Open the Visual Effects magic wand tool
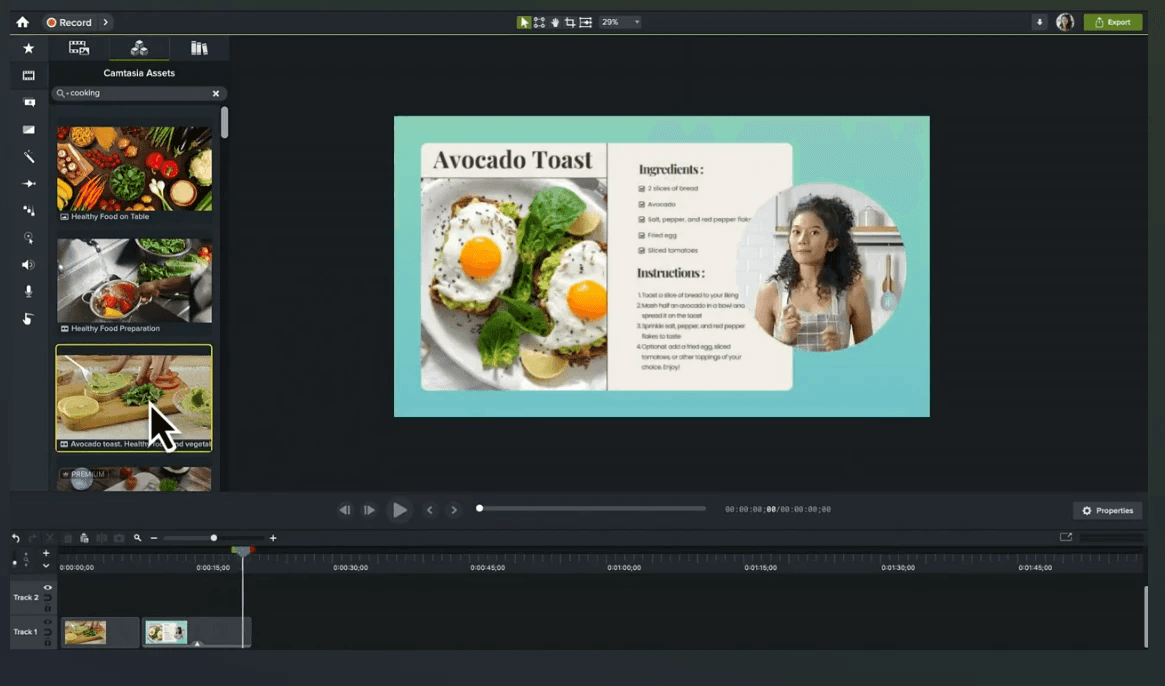 (28, 156)
